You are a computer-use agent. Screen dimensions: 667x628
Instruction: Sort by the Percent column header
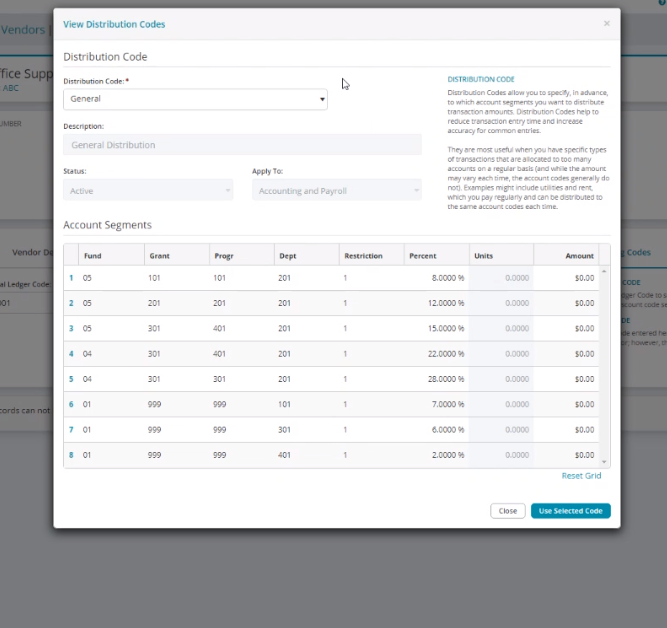[437, 256]
